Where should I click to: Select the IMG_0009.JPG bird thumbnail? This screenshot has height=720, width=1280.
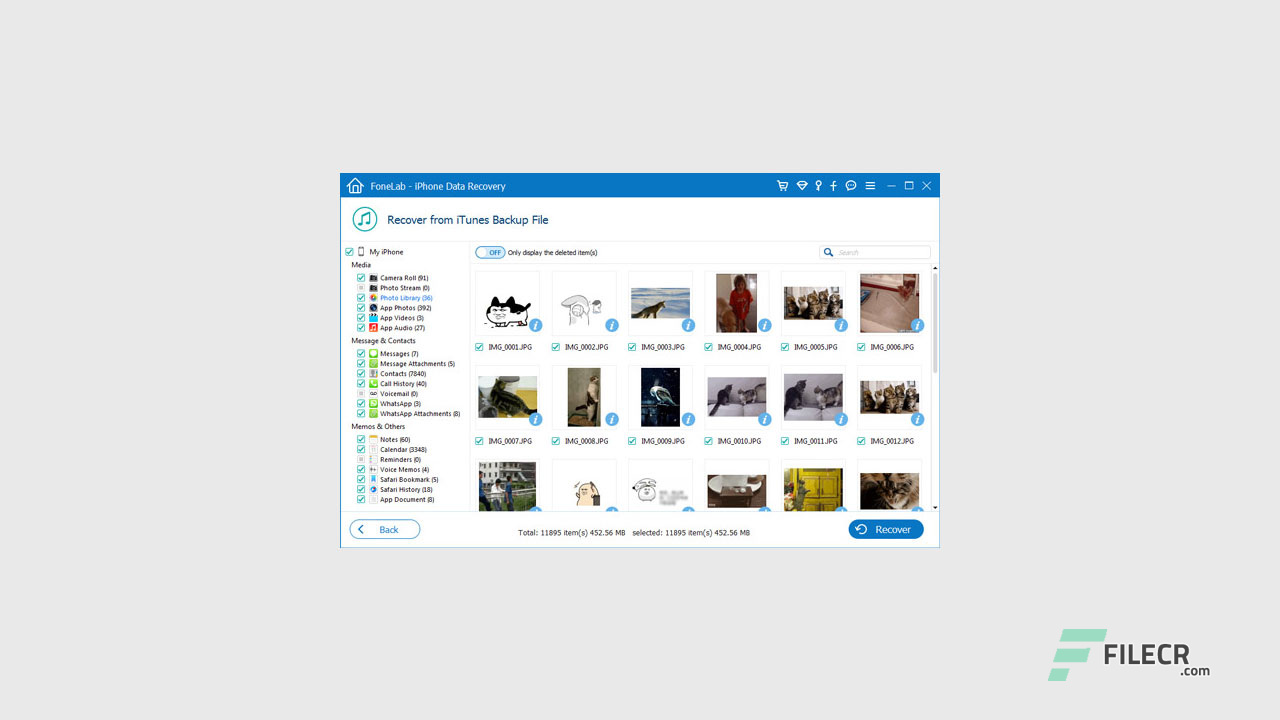(660, 397)
